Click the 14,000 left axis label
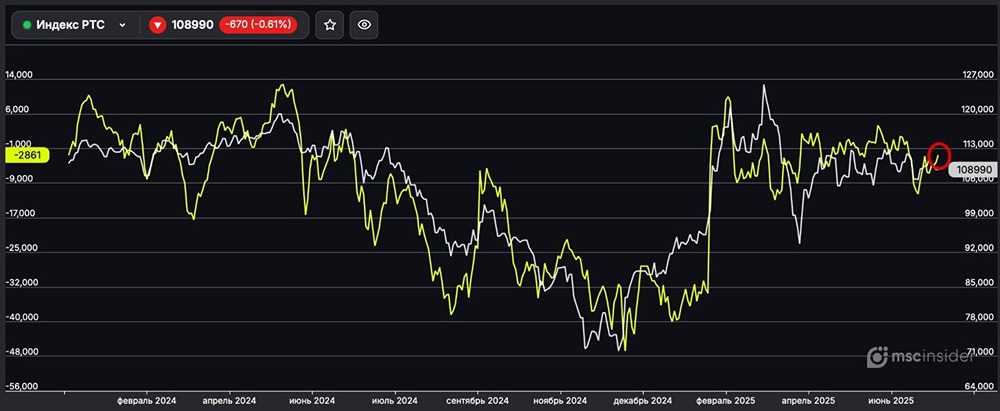1000x411 pixels. [21, 76]
